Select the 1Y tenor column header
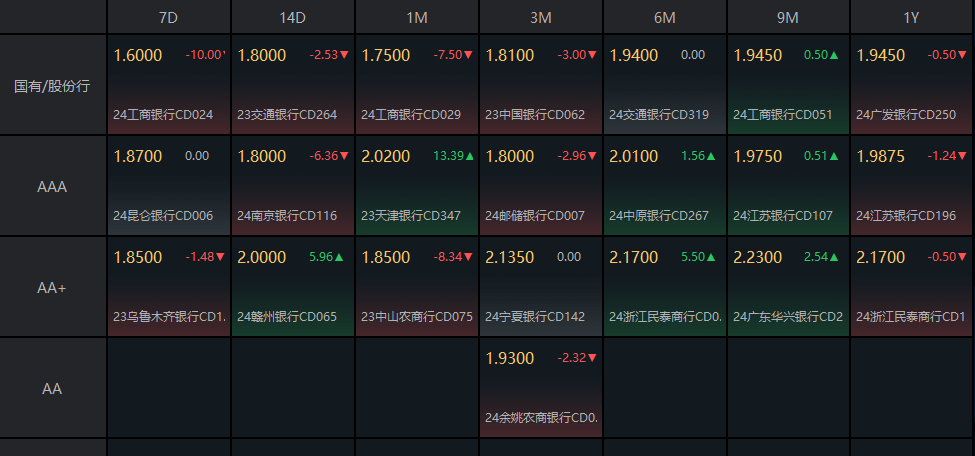 click(x=912, y=17)
